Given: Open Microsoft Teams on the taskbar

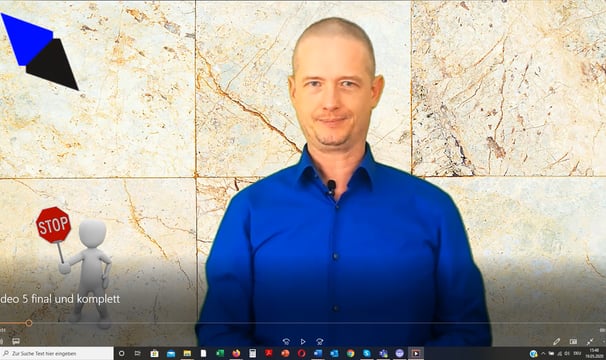Looking at the screenshot, I should (x=383, y=353).
